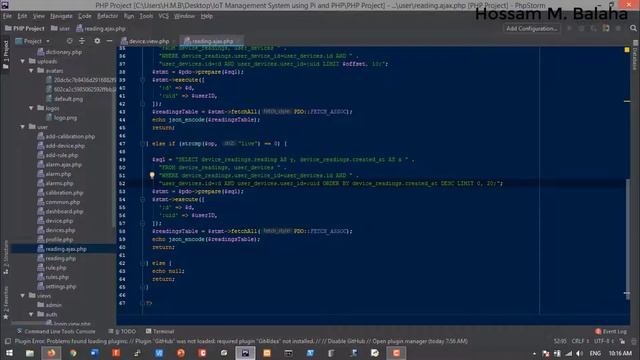The width and height of the screenshot is (640, 360).
Task: Open the Refactor menu
Action: (x=107, y=16)
